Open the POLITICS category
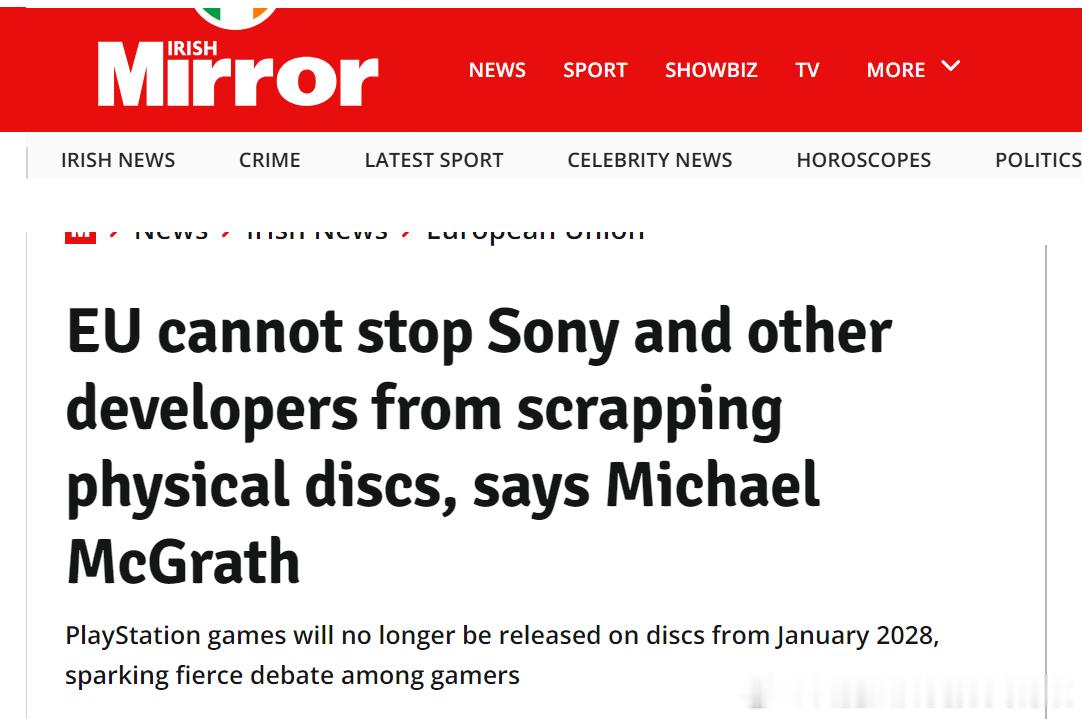Screen dimensions: 1082x719 tap(1038, 160)
